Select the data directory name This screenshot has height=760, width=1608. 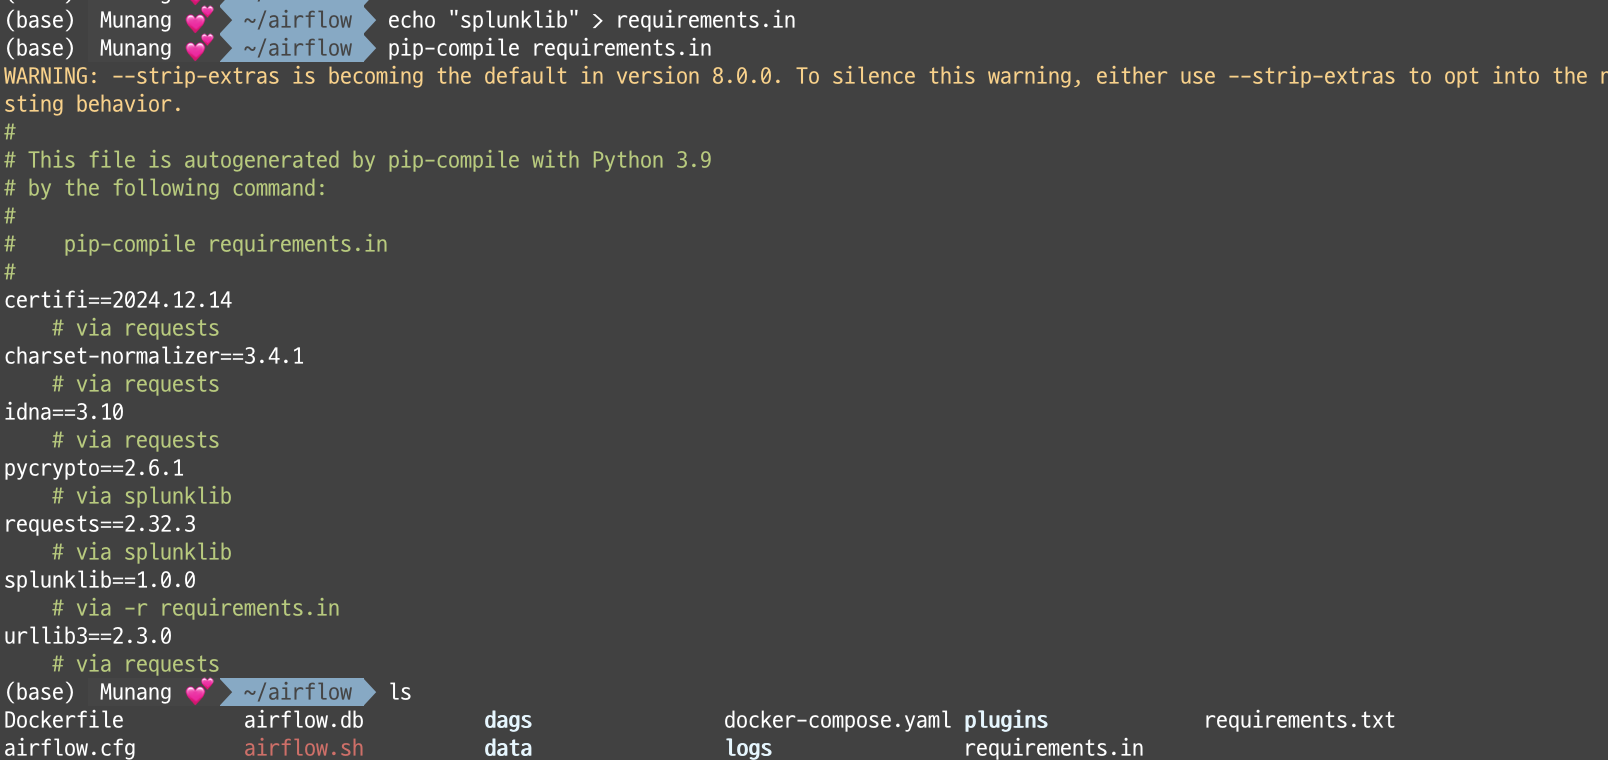click(x=508, y=748)
